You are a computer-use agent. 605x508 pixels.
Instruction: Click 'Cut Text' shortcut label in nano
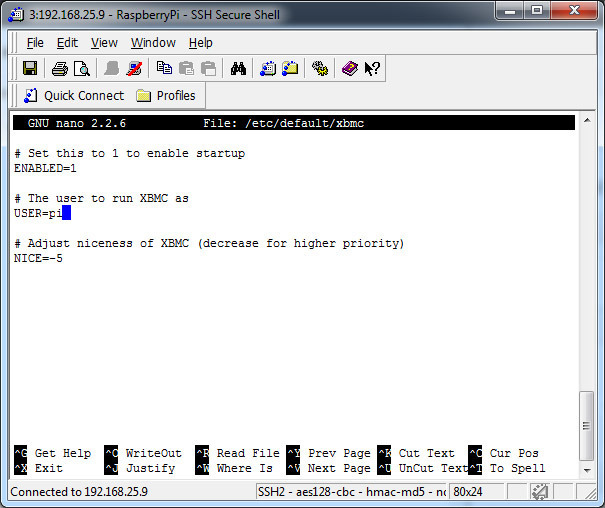(x=426, y=453)
